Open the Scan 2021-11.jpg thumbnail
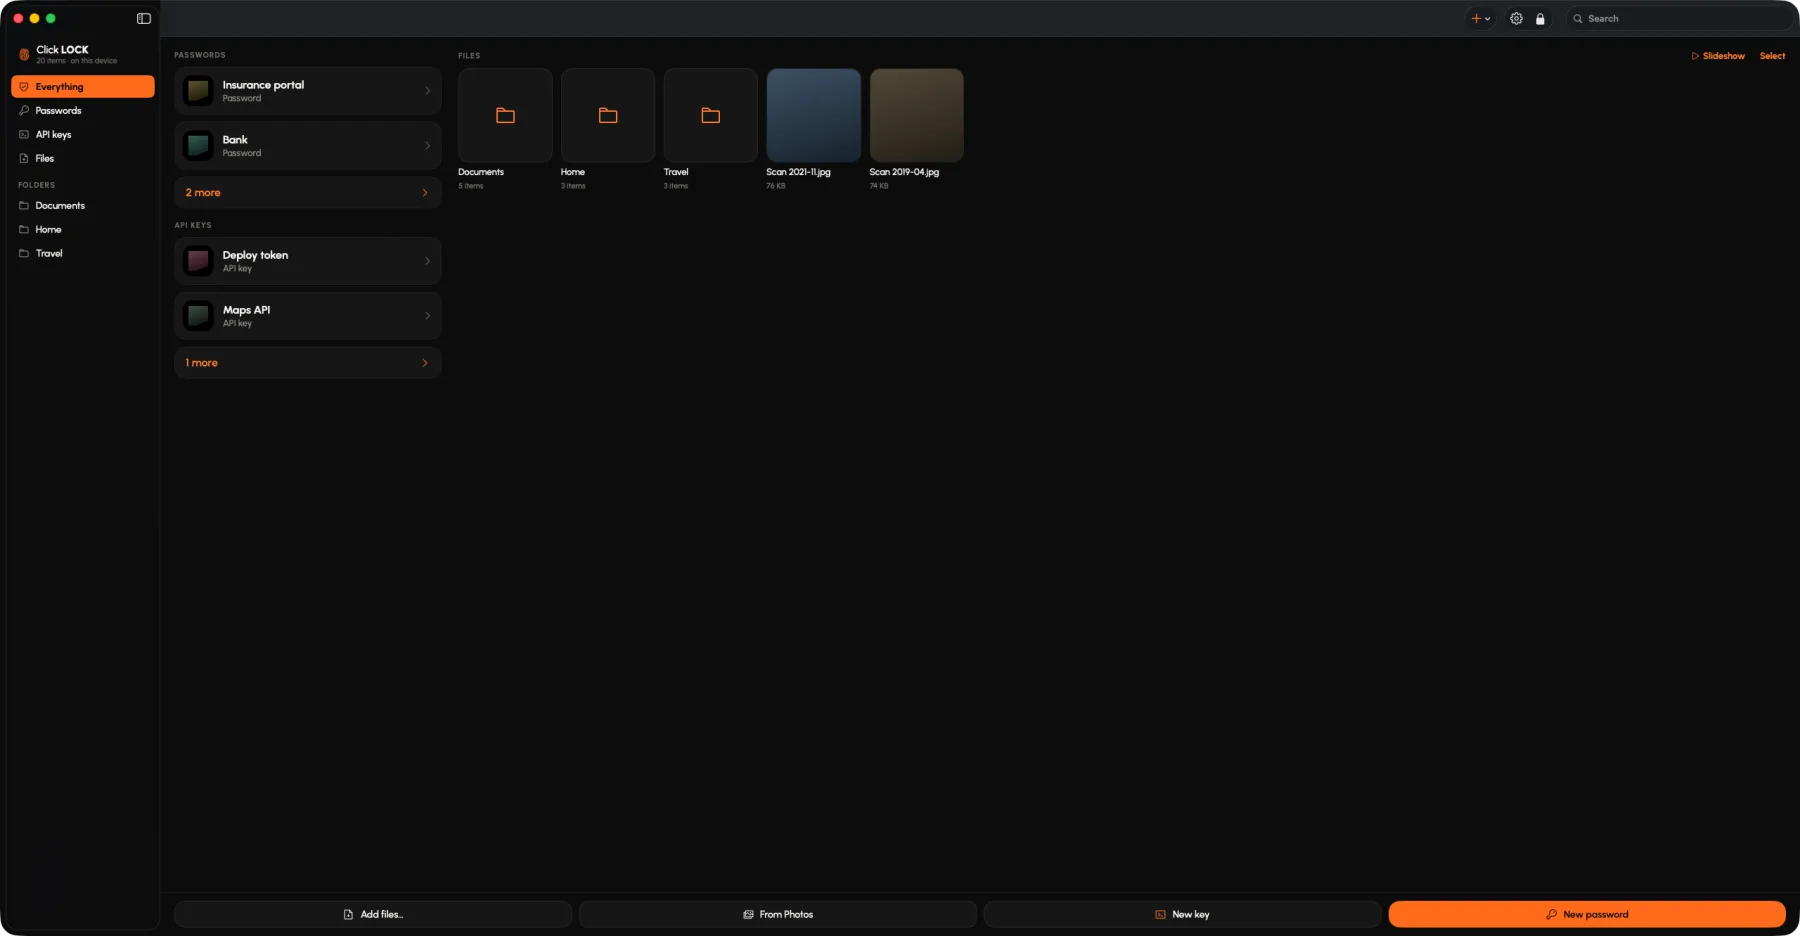 (x=814, y=115)
